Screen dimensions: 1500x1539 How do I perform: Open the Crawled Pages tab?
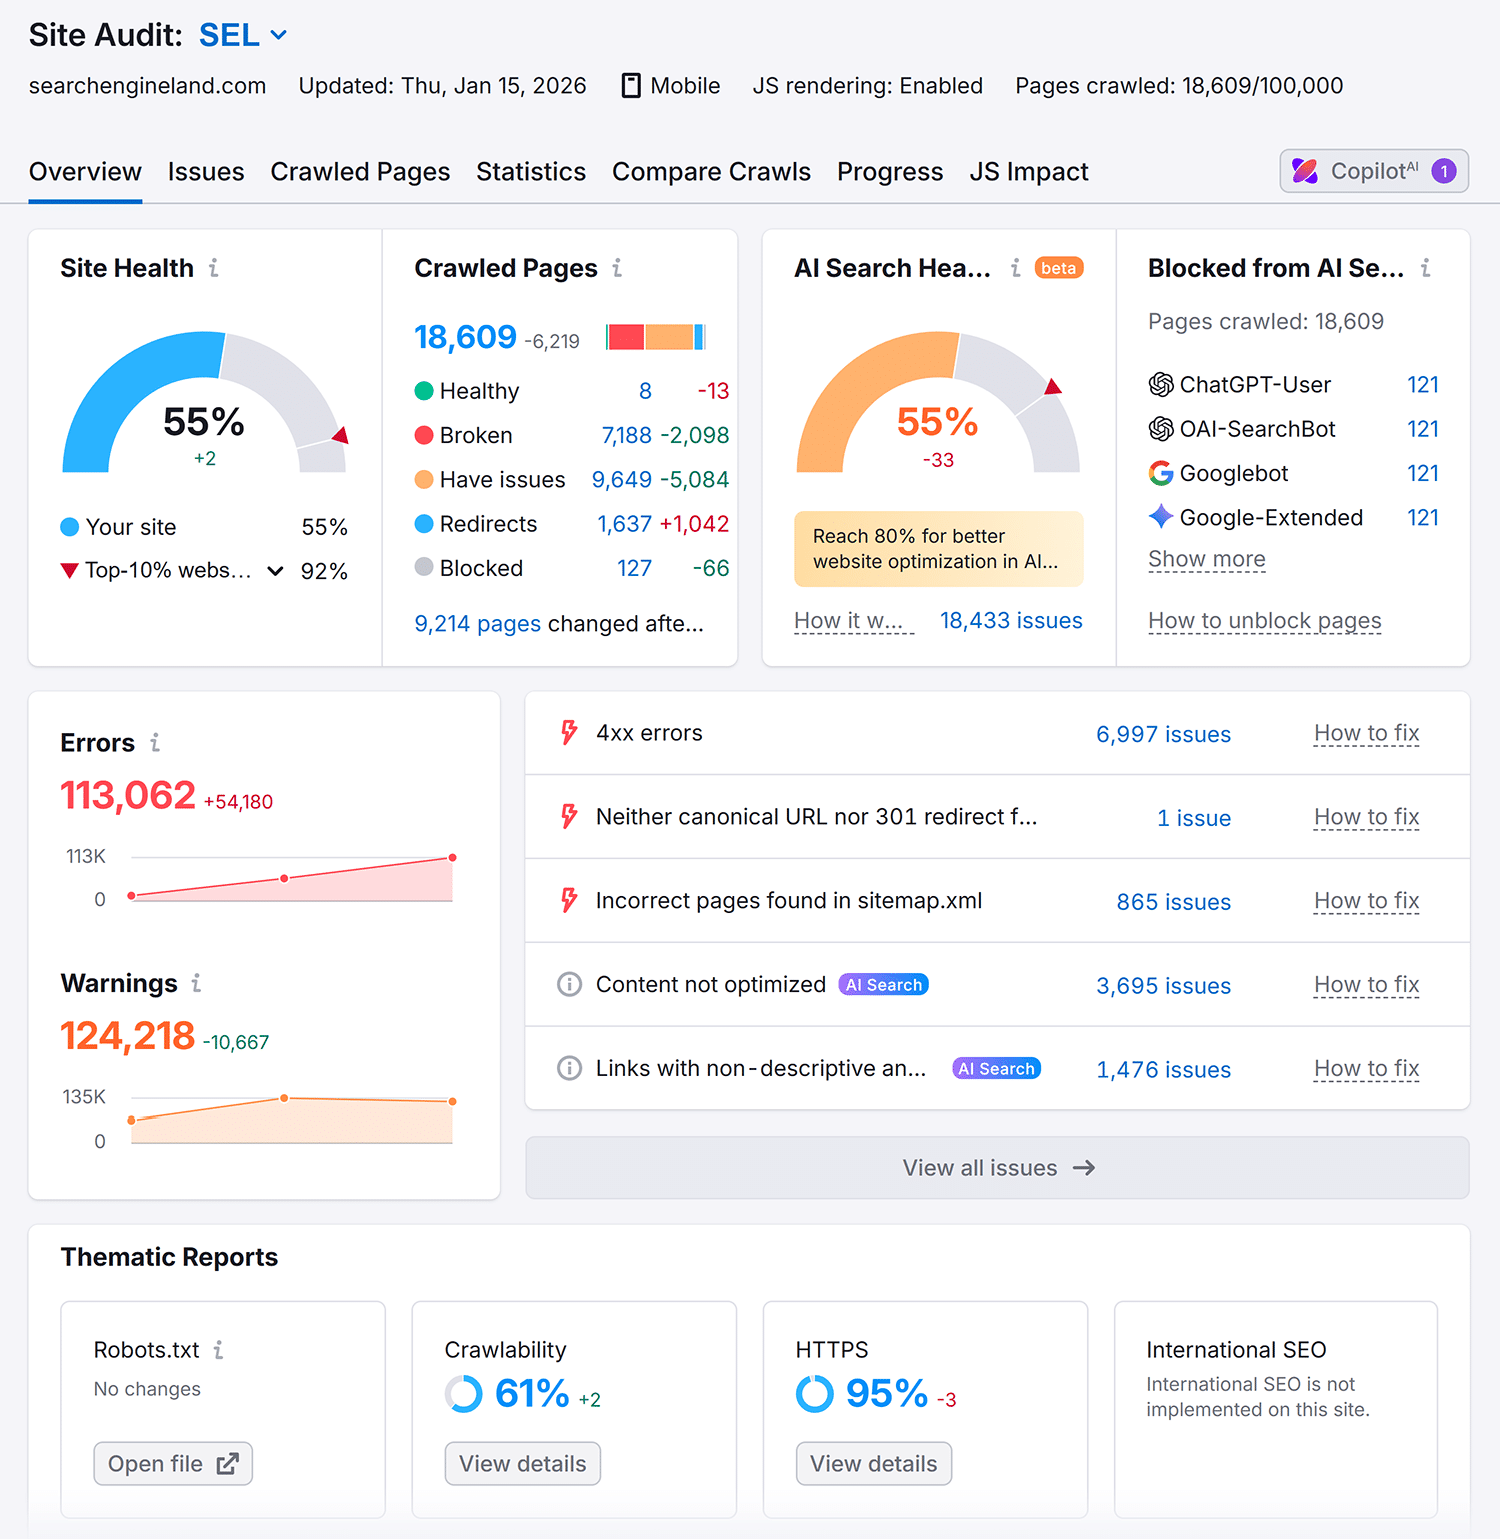click(360, 172)
